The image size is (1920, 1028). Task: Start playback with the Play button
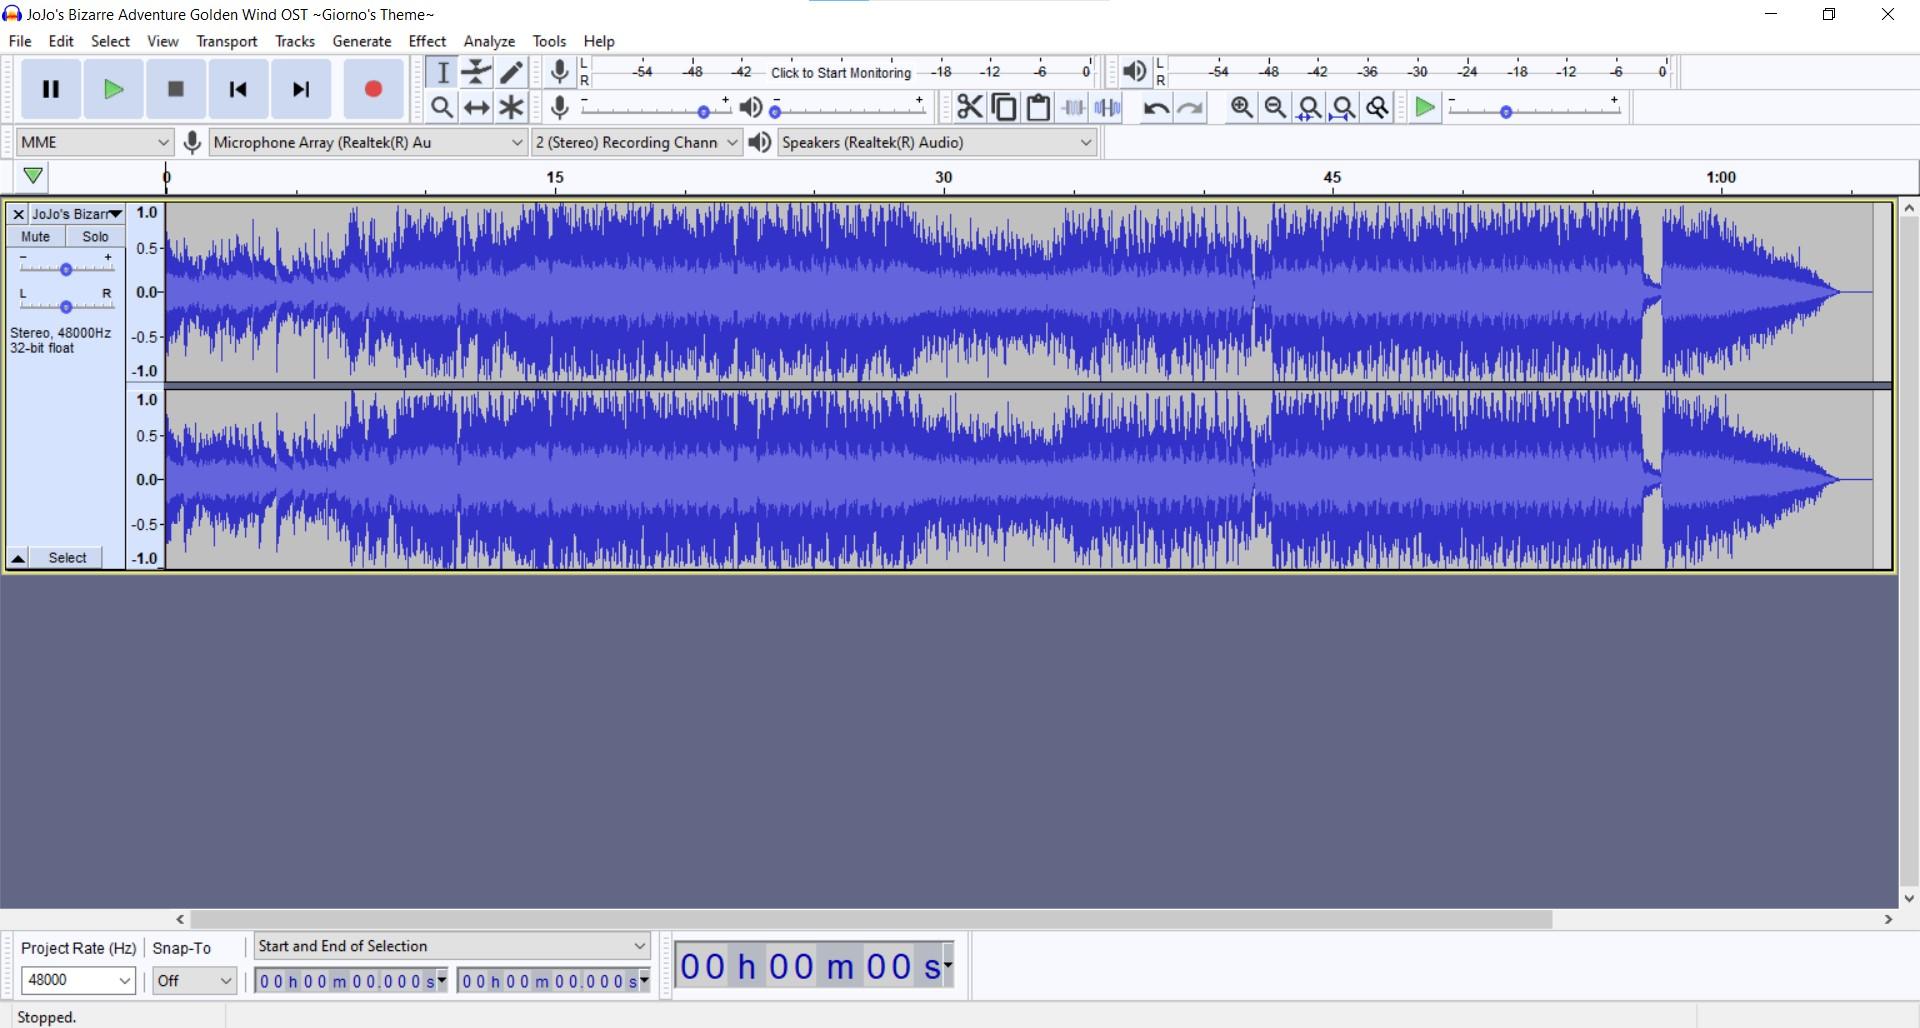pos(113,89)
